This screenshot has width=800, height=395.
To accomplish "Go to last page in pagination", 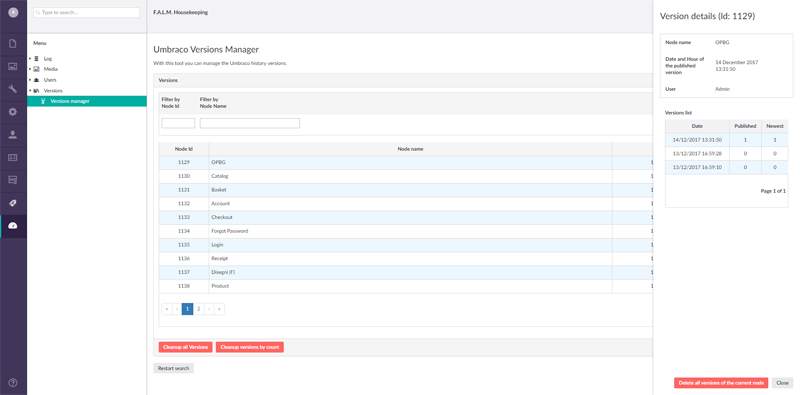I will point(219,309).
